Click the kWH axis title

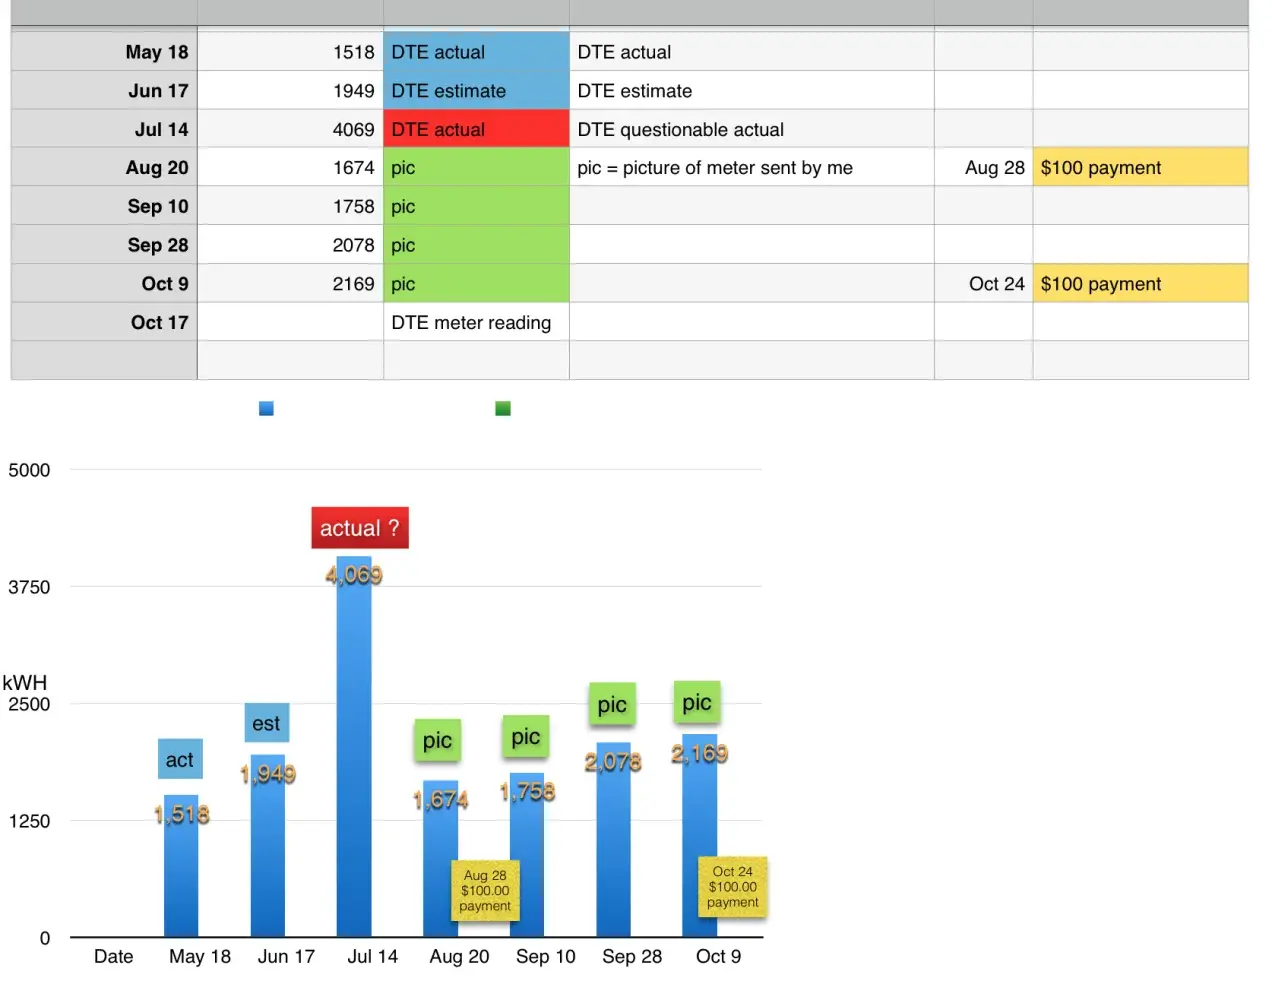[x=24, y=683]
